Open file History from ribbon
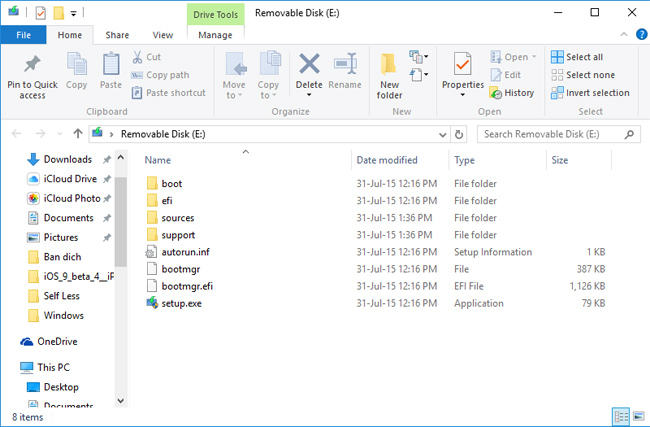 (x=512, y=93)
